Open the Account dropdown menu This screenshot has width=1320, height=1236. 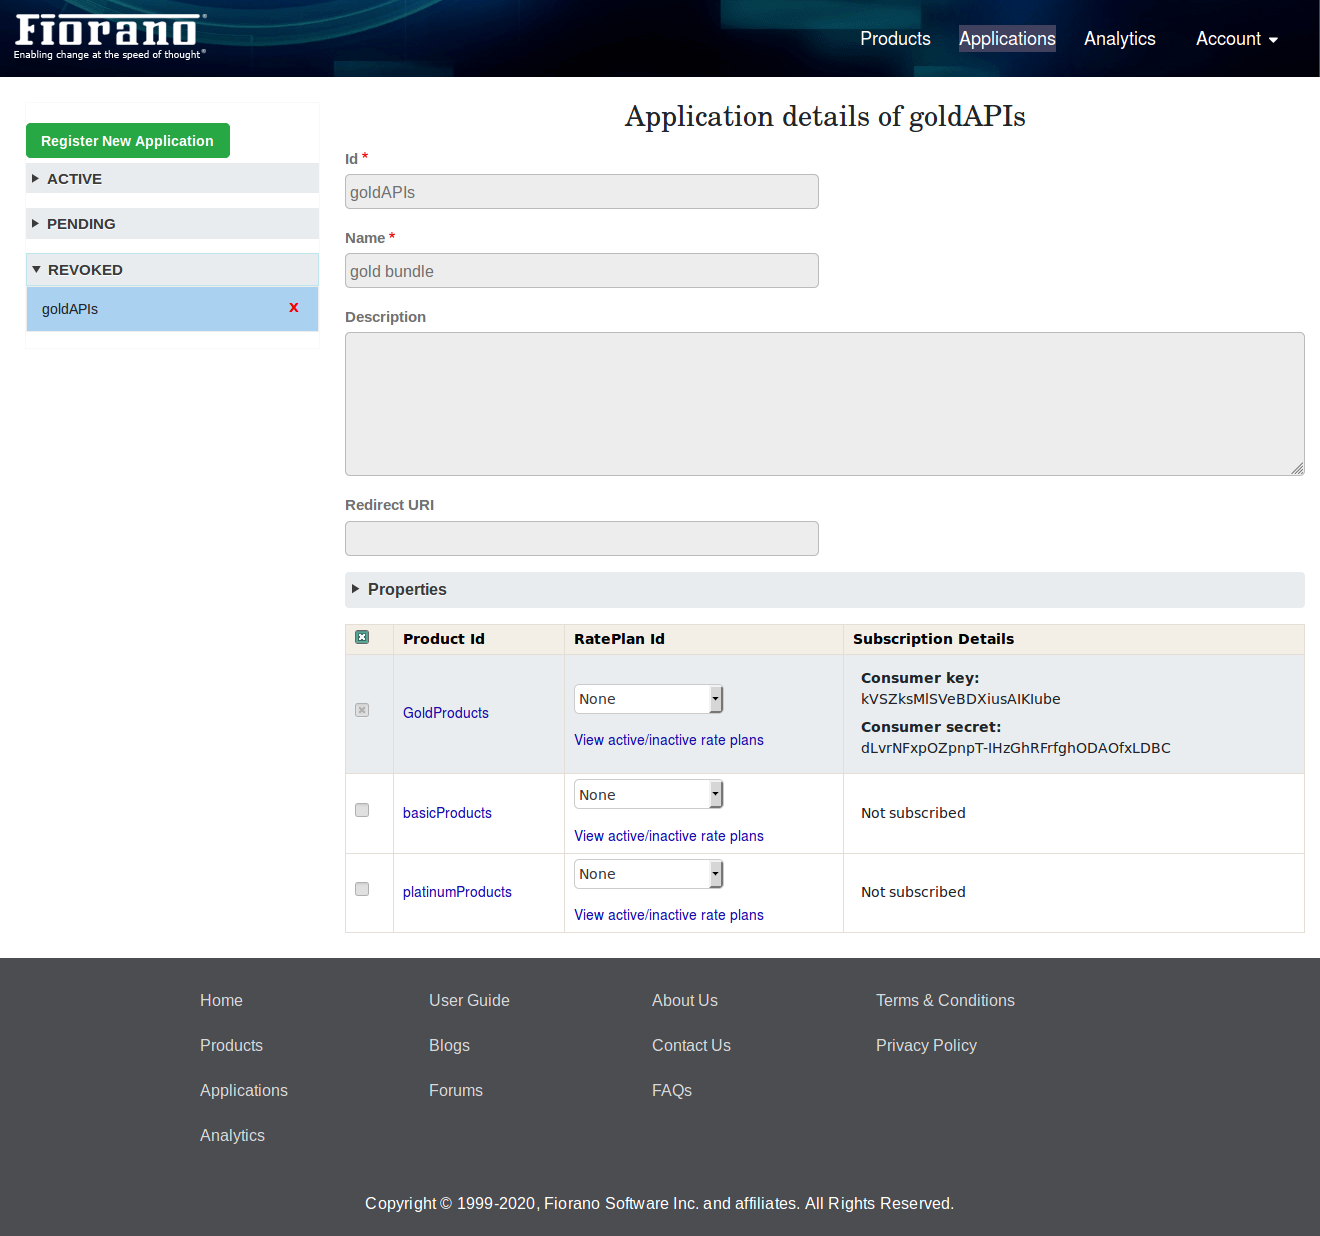tap(1237, 39)
